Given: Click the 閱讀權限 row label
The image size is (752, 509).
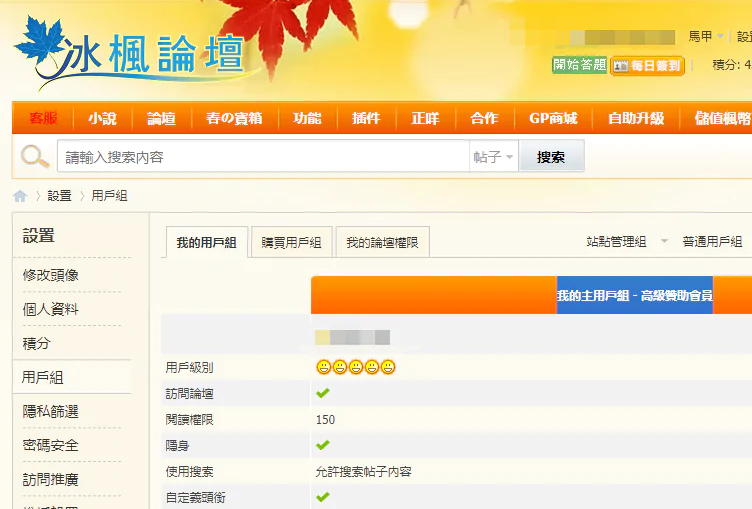Looking at the screenshot, I should click(x=189, y=420).
